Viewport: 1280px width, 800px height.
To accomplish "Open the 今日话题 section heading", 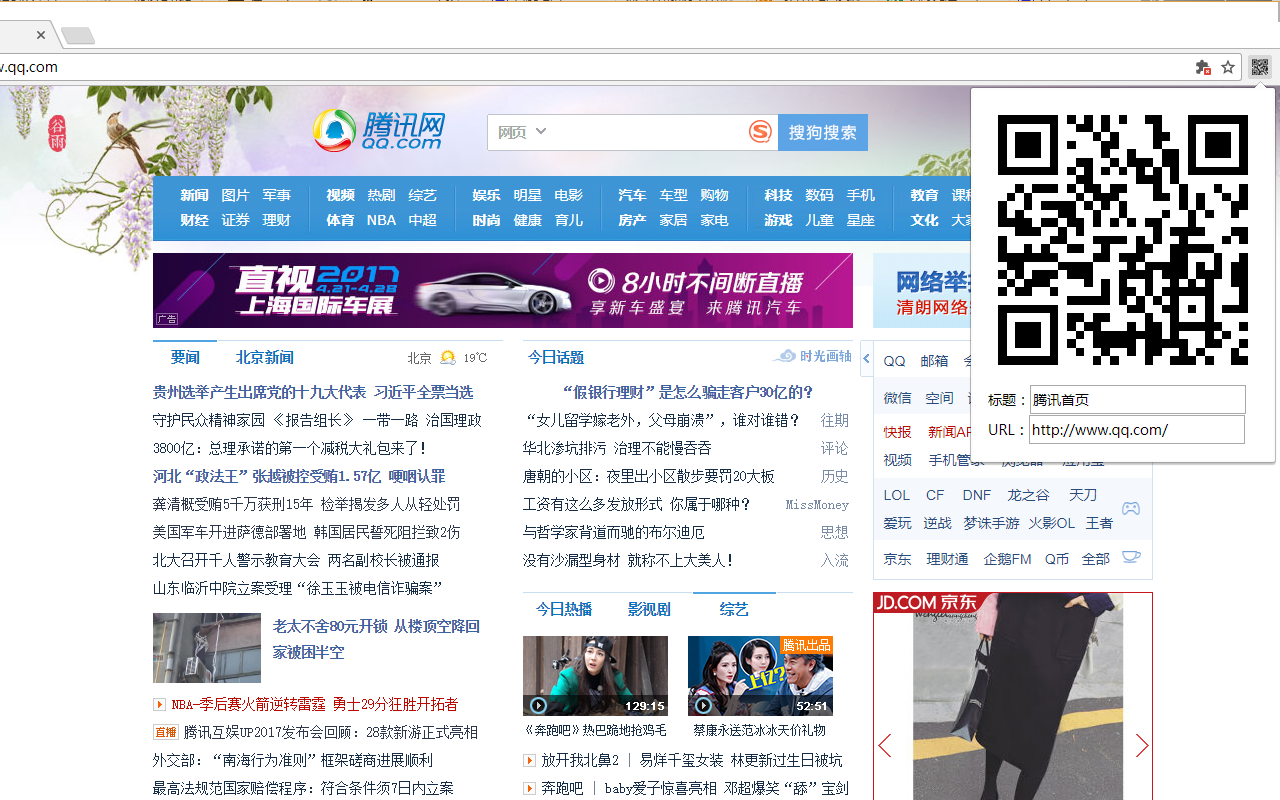I will (x=556, y=357).
